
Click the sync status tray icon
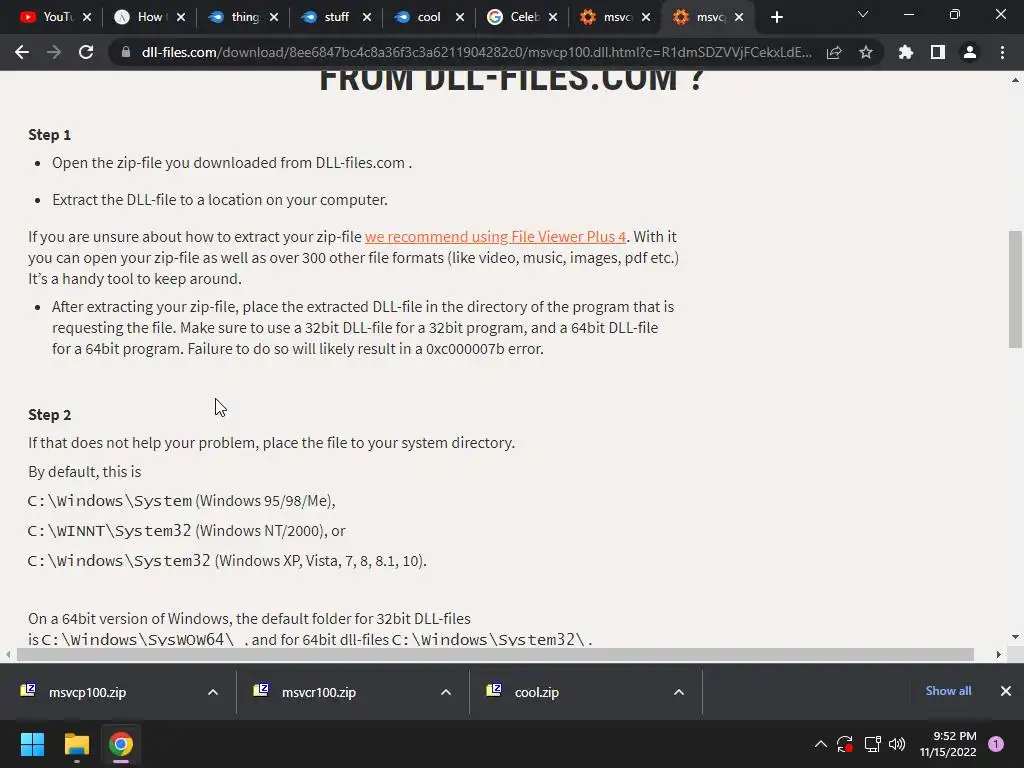coord(845,744)
